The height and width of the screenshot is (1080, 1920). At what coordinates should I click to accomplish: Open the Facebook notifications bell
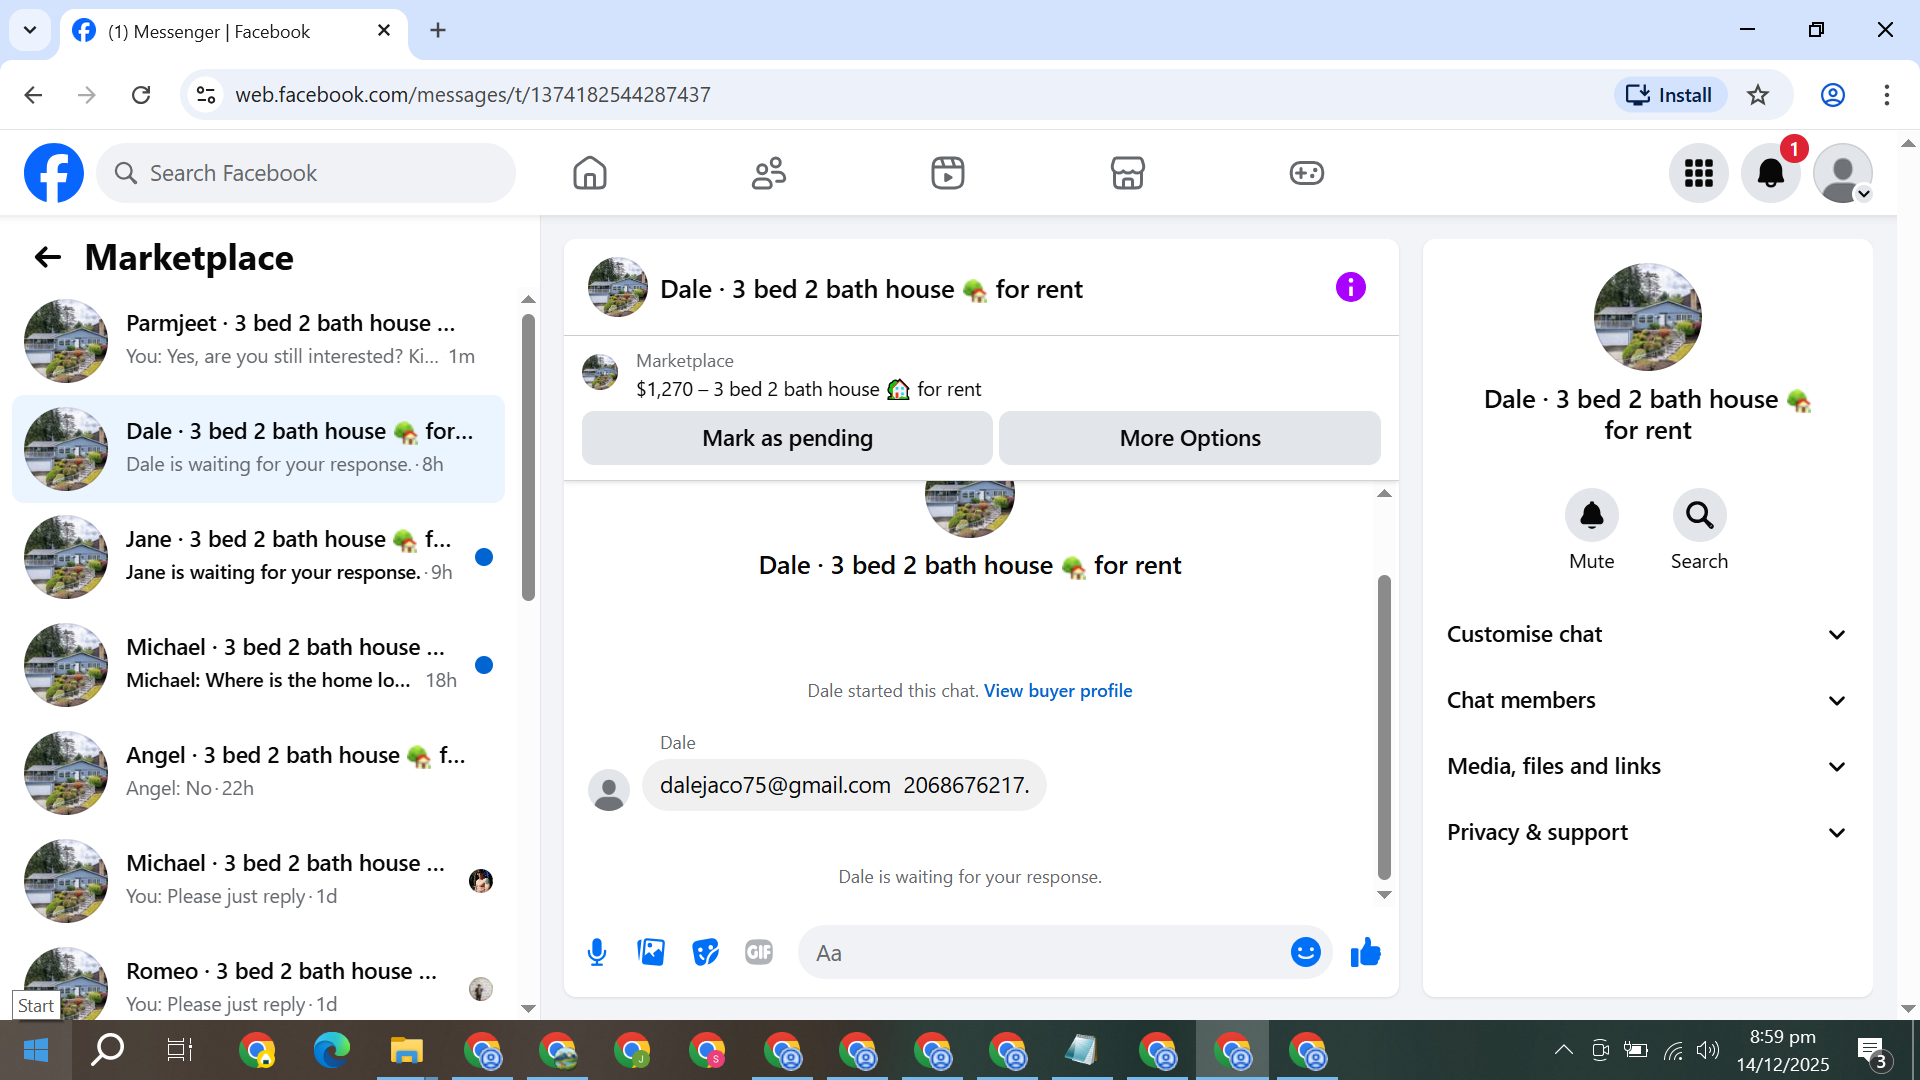[x=1770, y=173]
